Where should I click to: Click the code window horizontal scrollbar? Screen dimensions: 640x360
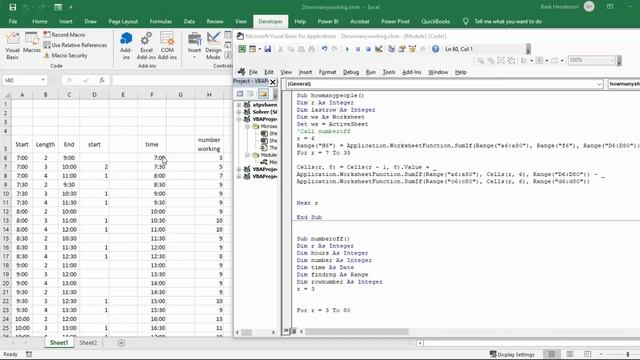tap(357, 331)
